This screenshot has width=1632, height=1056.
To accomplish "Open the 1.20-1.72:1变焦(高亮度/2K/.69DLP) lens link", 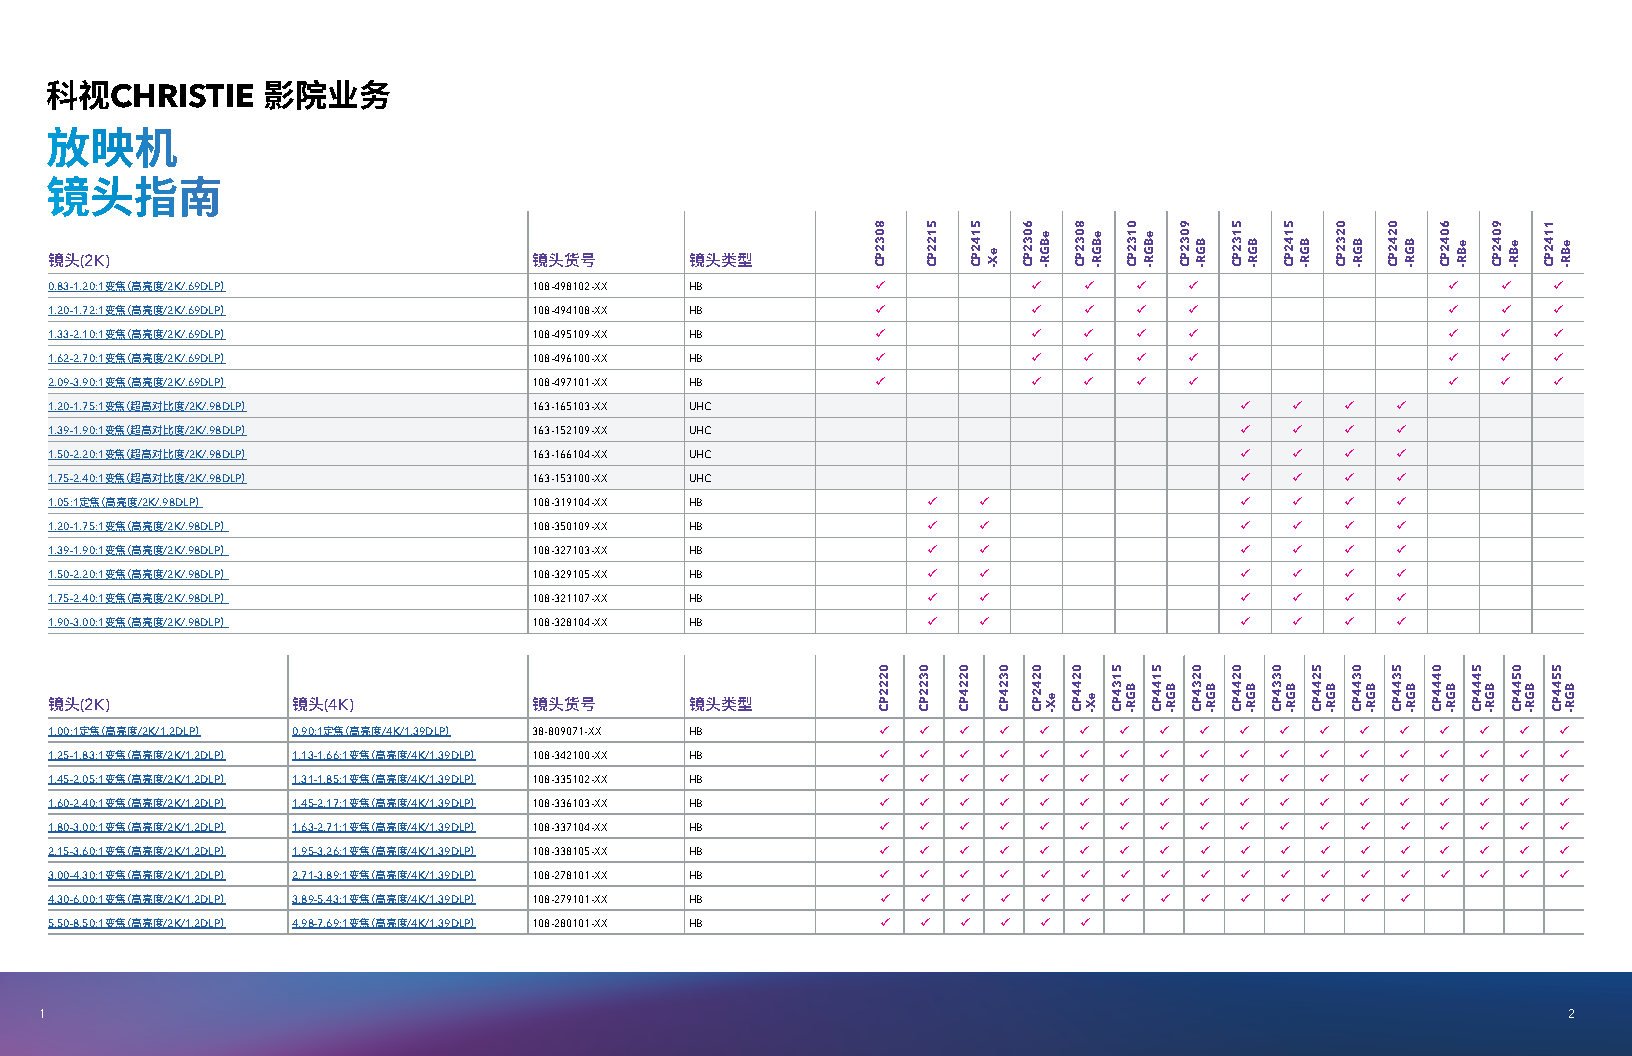I will (x=137, y=310).
